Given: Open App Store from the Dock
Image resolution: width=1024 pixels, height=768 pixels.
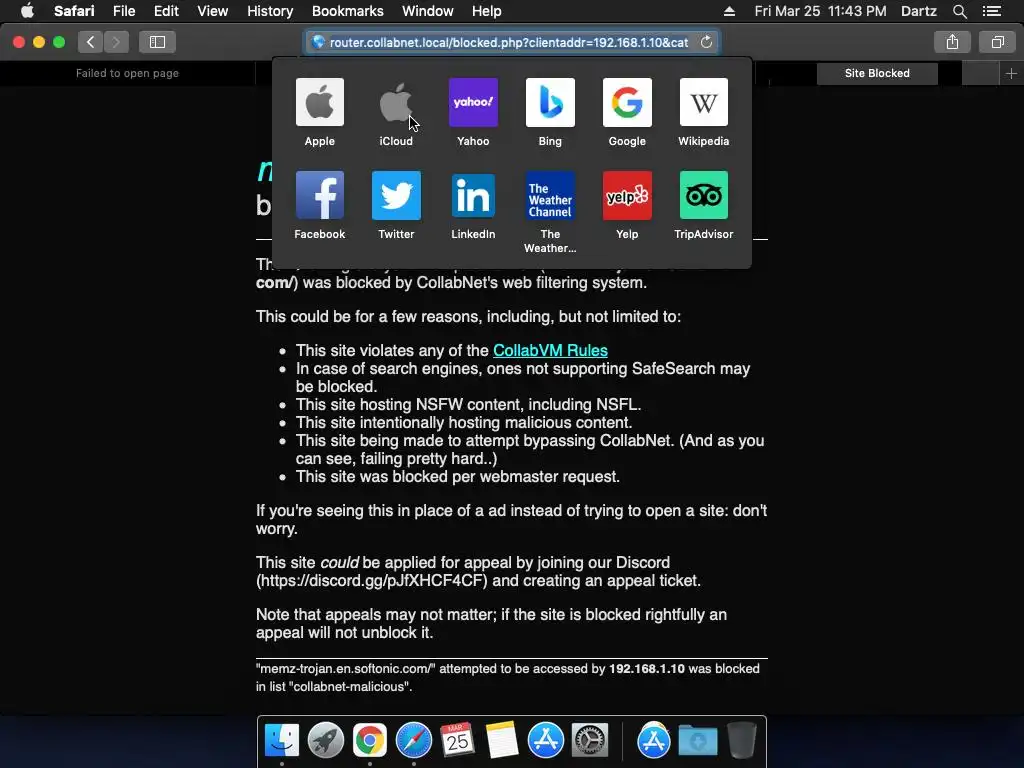Looking at the screenshot, I should [545, 740].
